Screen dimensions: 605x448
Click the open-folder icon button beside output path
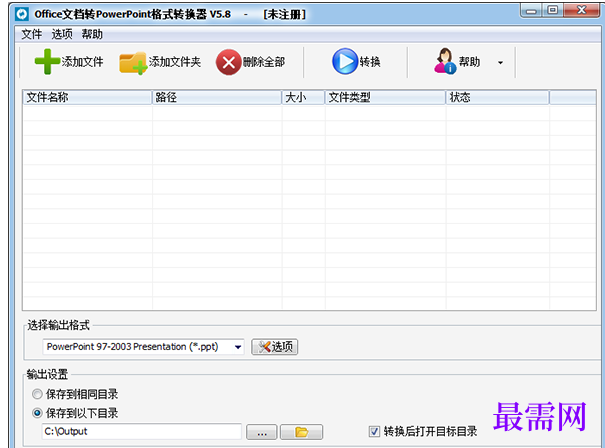[x=301, y=432]
